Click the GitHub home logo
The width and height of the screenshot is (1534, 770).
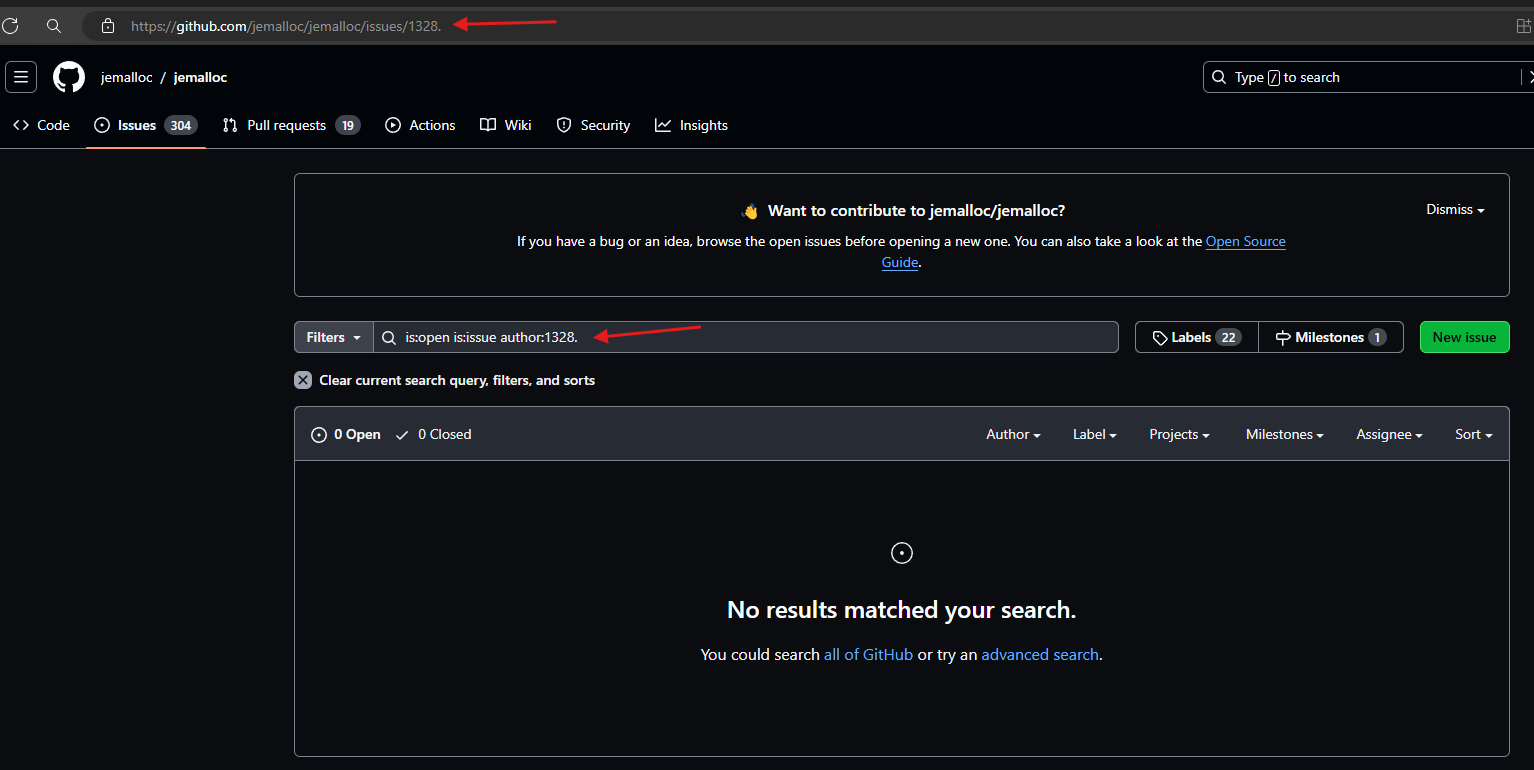[x=68, y=76]
